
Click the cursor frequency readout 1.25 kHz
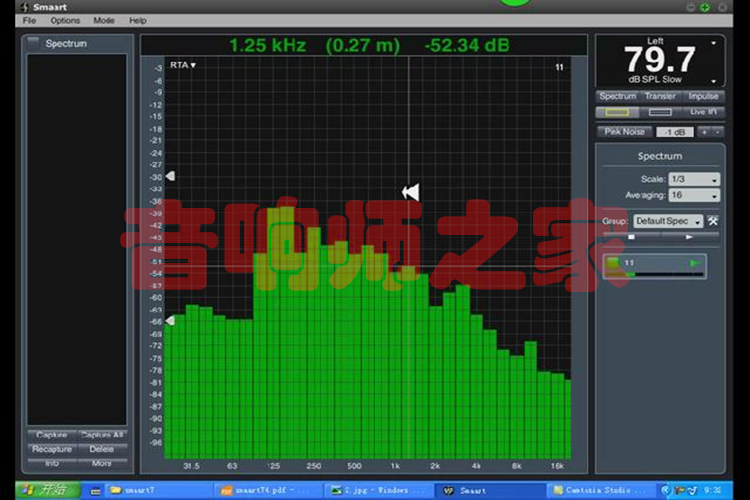(x=267, y=45)
